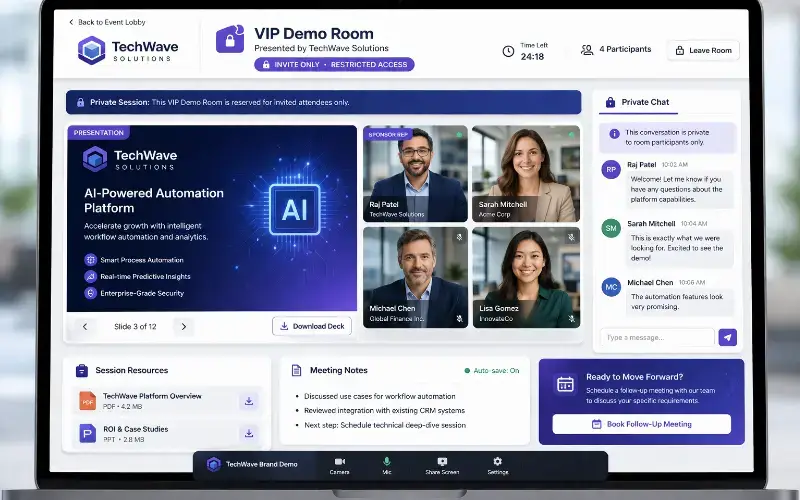Click the AI chip graphic on slide
This screenshot has height=500, width=800.
(x=294, y=210)
